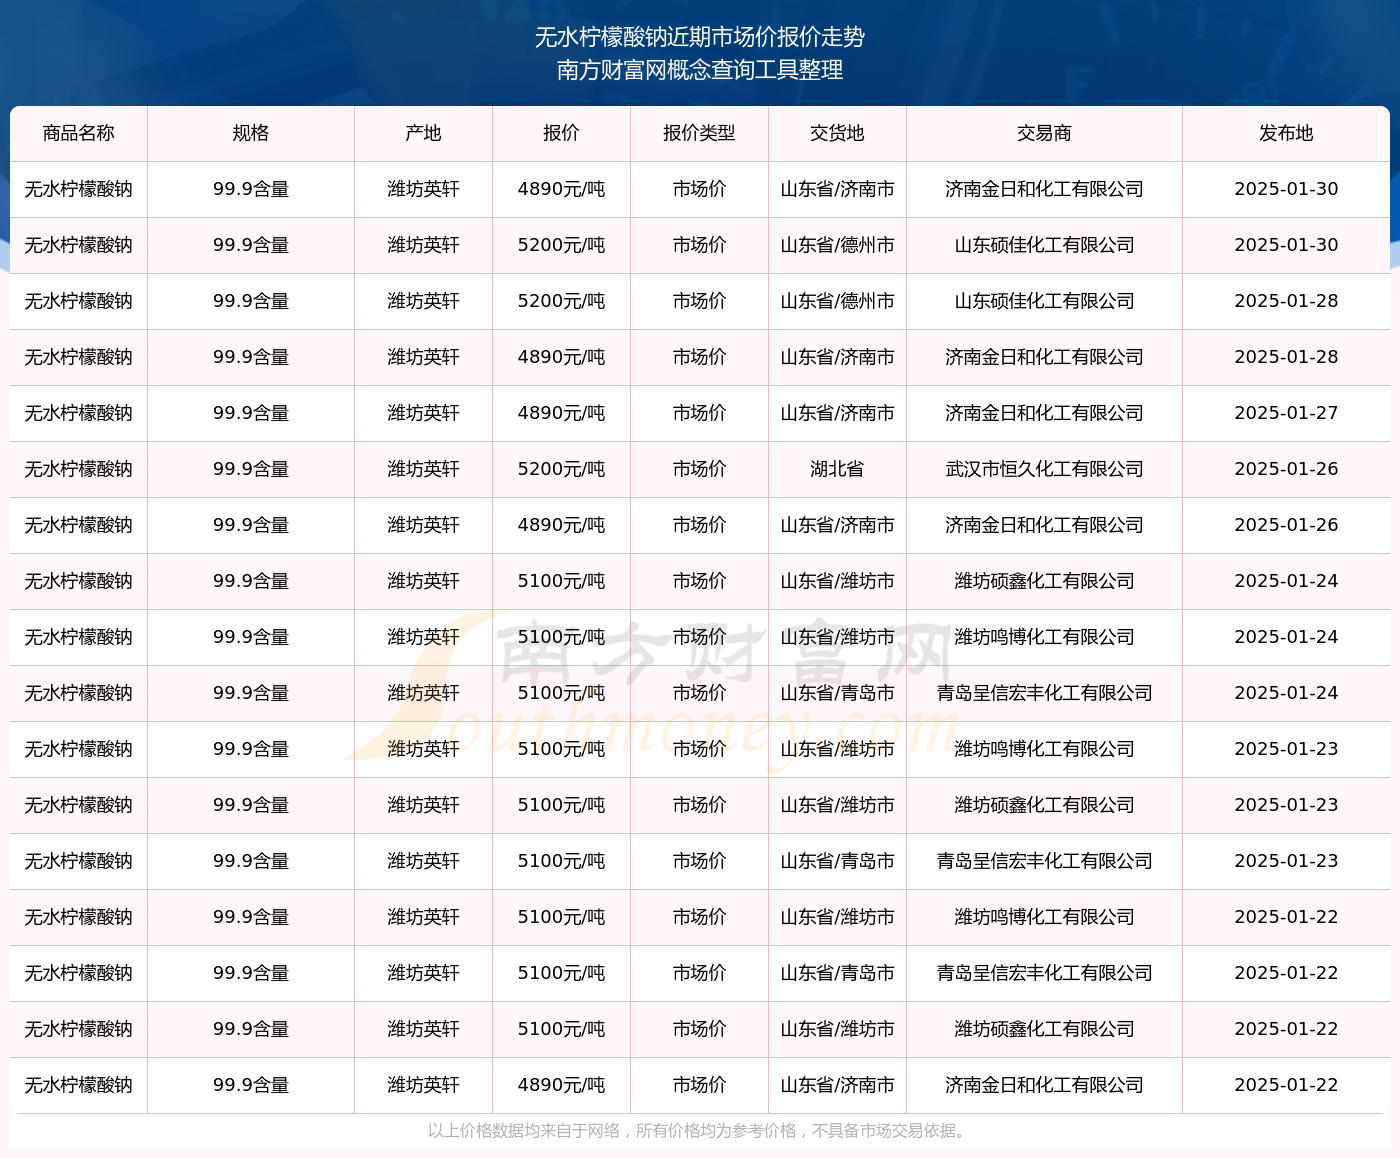Click the trader 武汉市恒久化工有限公司
1400x1158 pixels.
pyautogui.click(x=1044, y=469)
